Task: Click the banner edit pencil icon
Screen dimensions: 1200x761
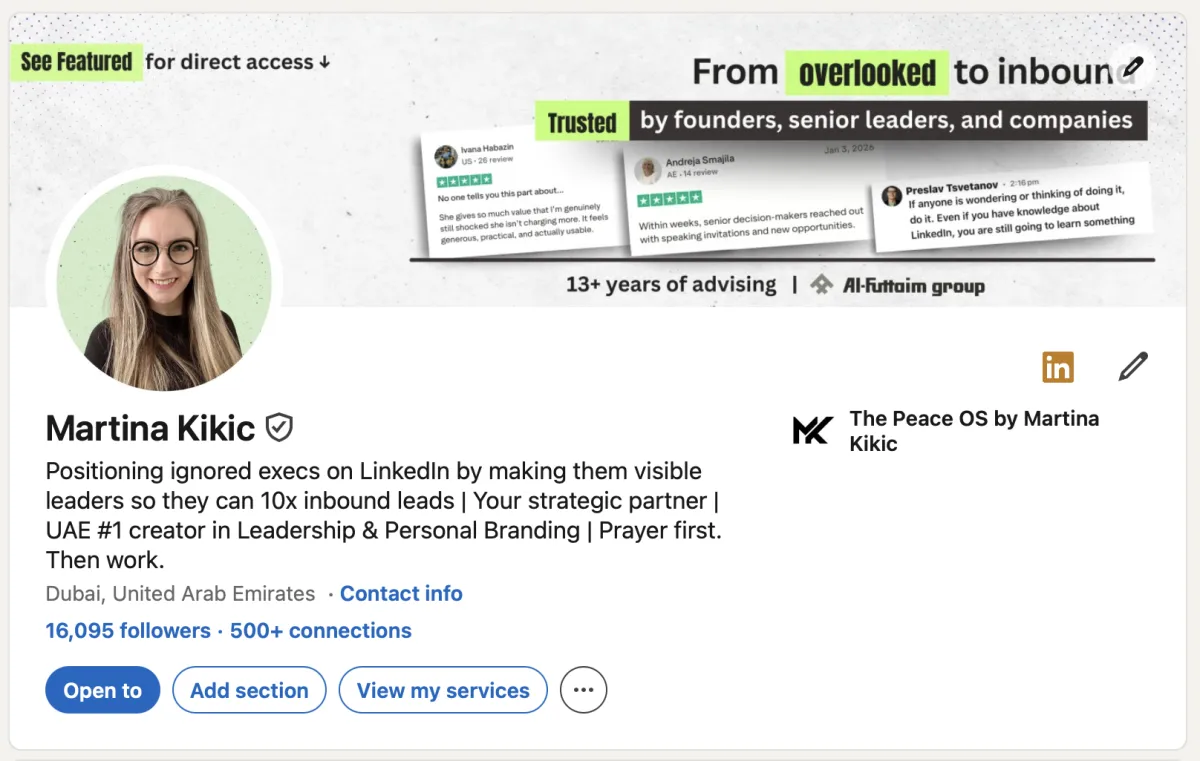Action: (x=1134, y=67)
